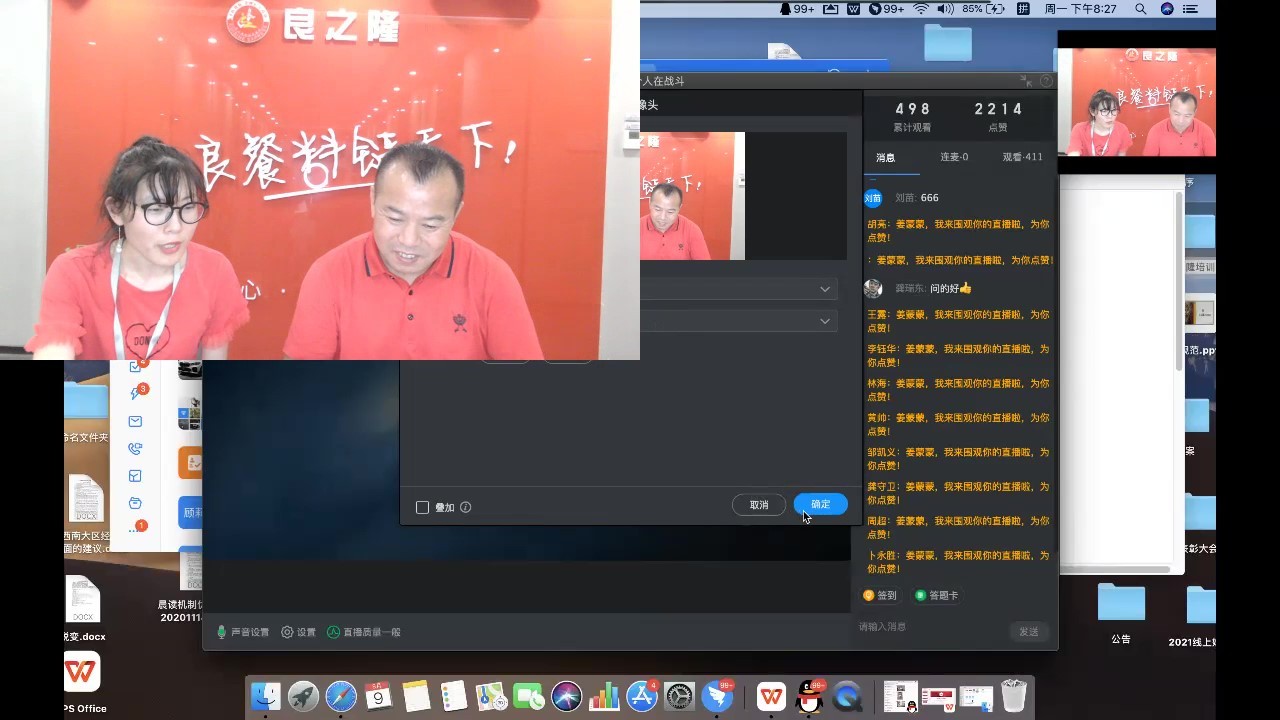The height and width of the screenshot is (720, 1280).
Task: Open WPS Office from the dock
Action: [771, 696]
